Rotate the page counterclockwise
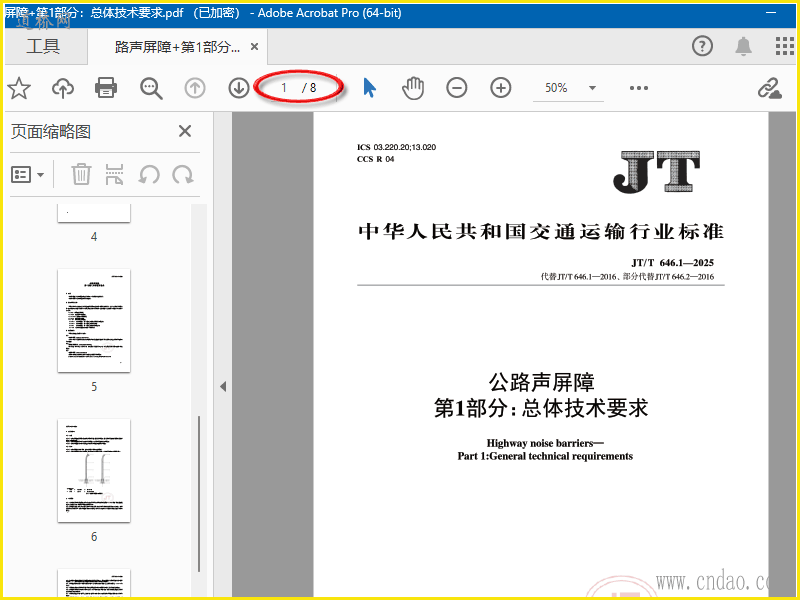This screenshot has height=600, width=800. [149, 174]
